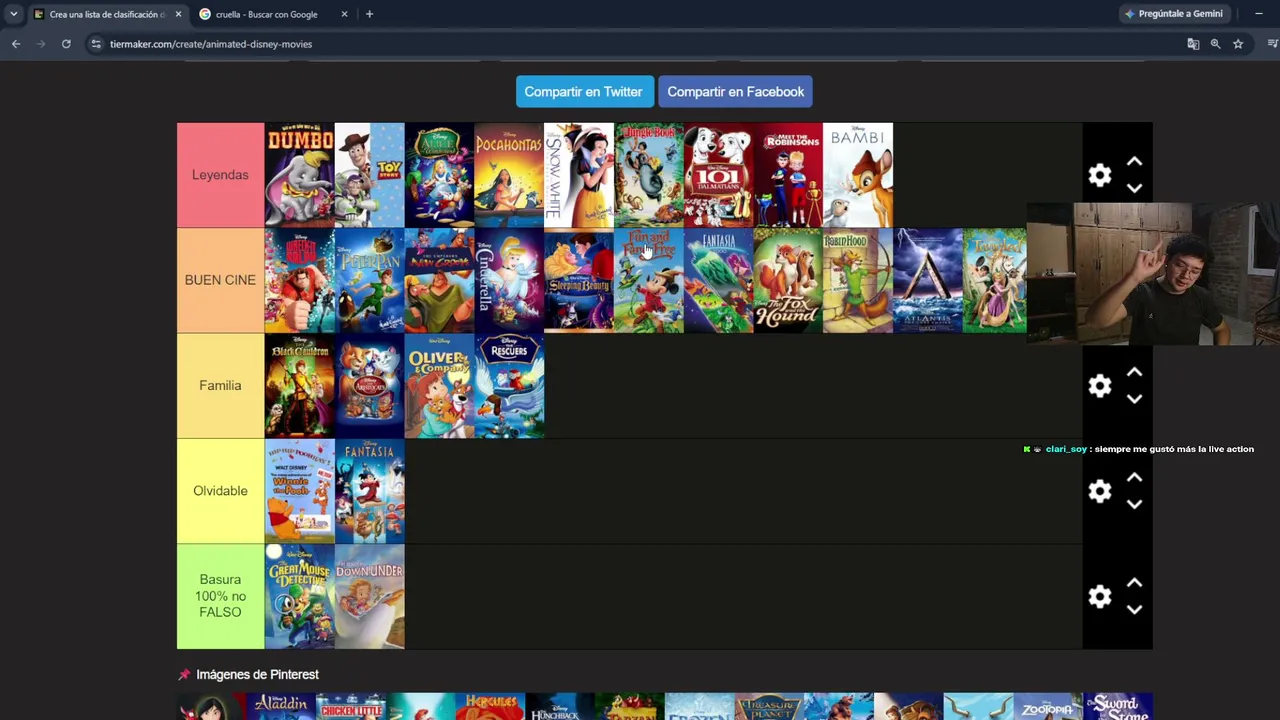Open the media controls icon in the toolbar
Screen dimensions: 1280x720
[1272, 44]
